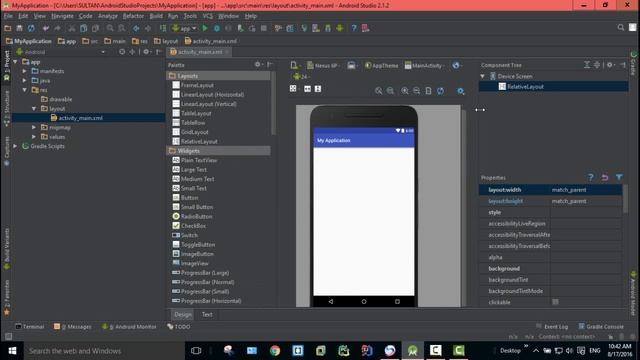Click Windows Start button
The image size is (640, 360).
pyautogui.click(x=12, y=351)
